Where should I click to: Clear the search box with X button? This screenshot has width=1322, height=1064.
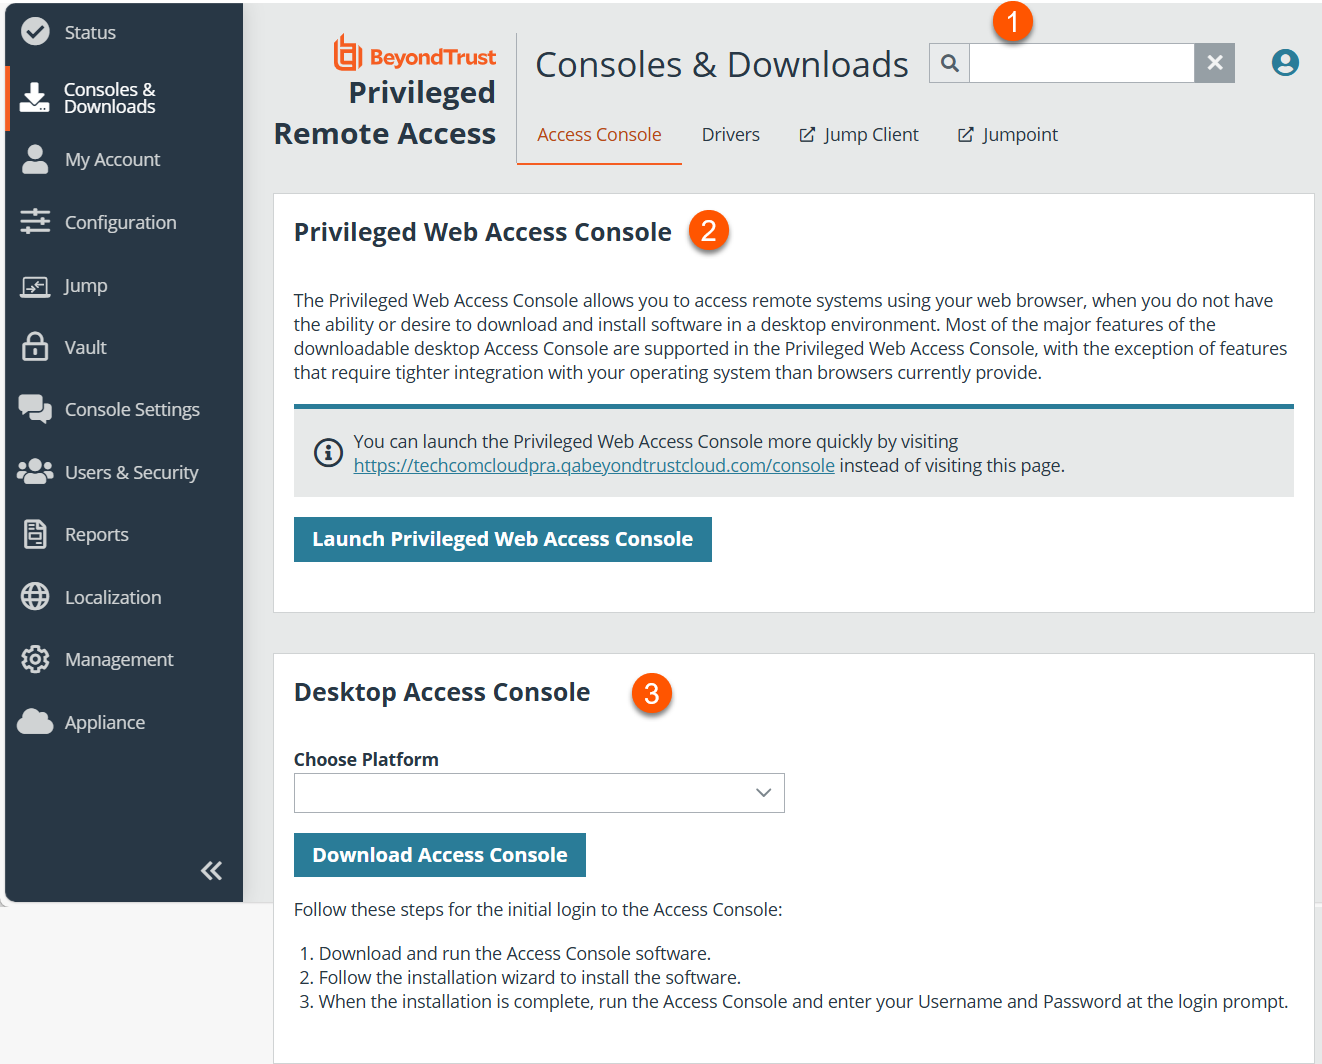click(x=1215, y=63)
